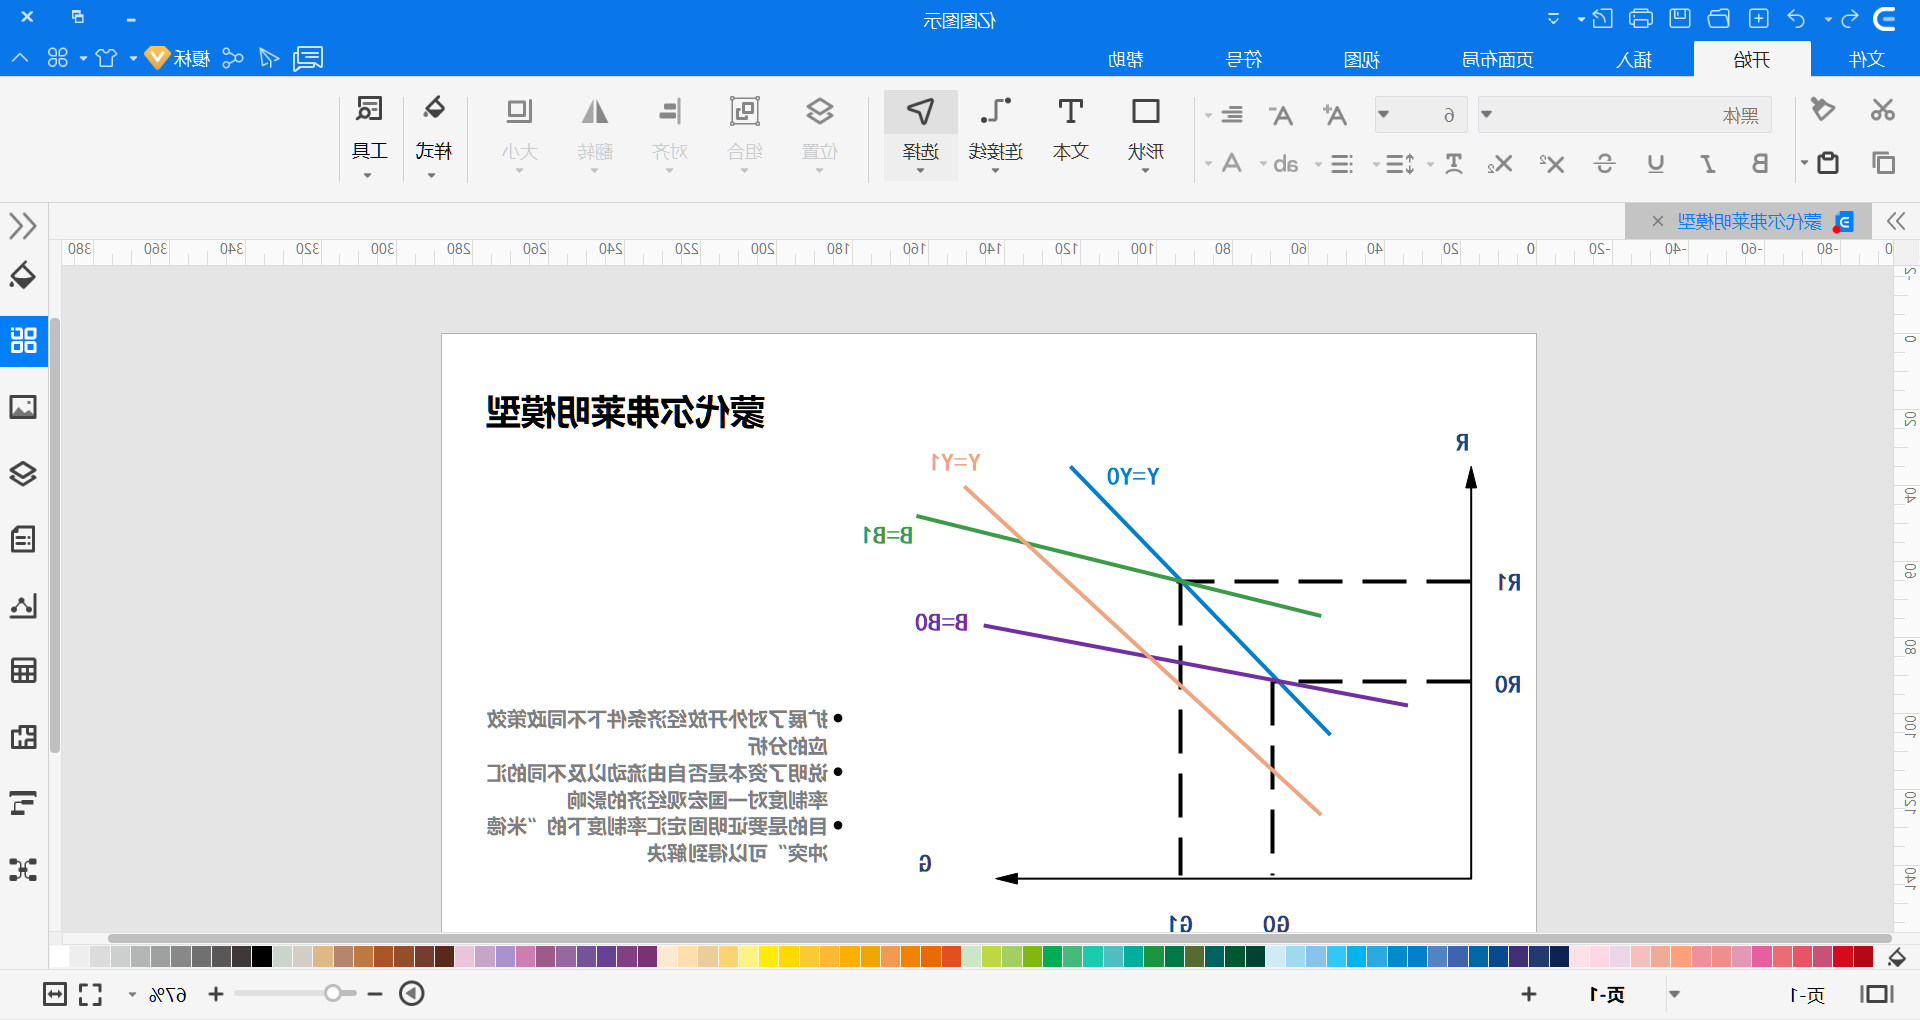
Task: Select the 页-1 page tab
Action: [x=1607, y=994]
